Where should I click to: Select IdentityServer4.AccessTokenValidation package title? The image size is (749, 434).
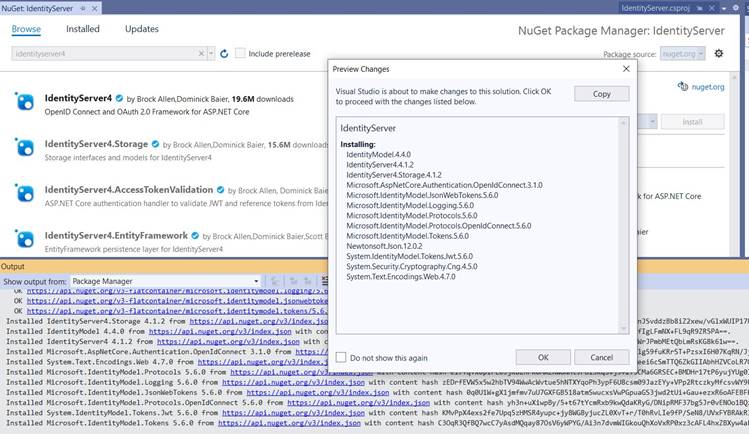point(128,190)
